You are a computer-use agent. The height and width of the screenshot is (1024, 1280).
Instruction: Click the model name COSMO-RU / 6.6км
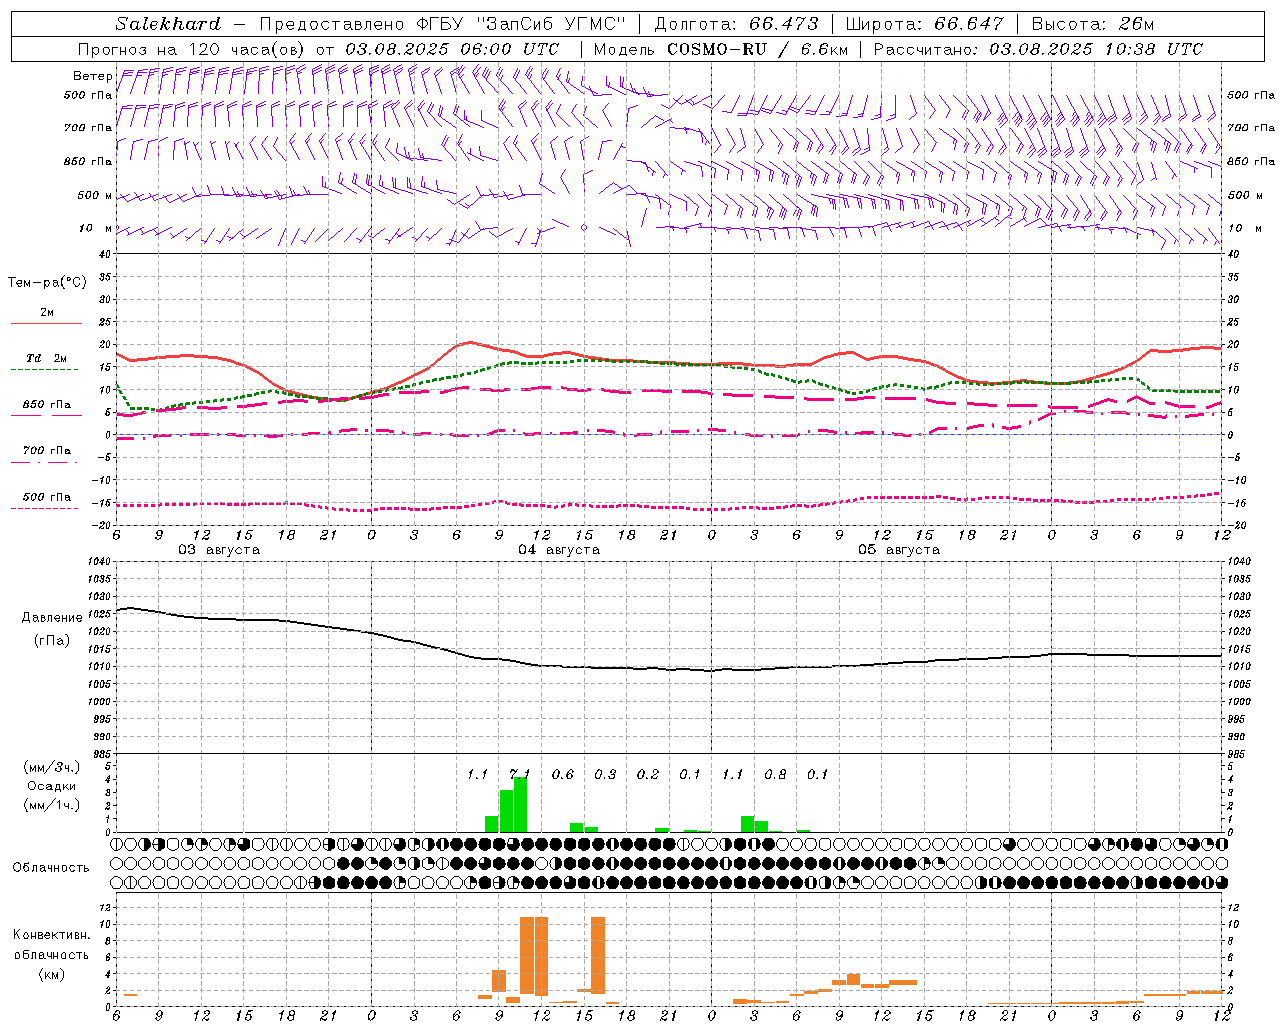pos(757,49)
